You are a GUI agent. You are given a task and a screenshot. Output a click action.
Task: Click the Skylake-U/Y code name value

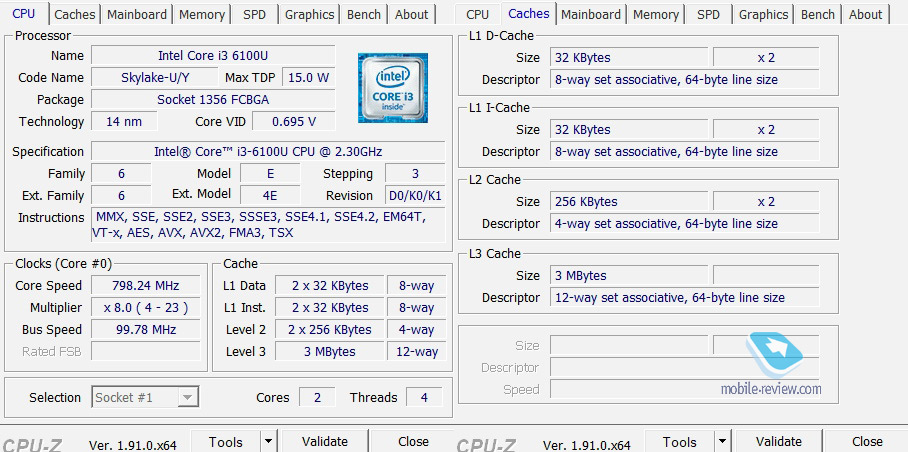(155, 78)
